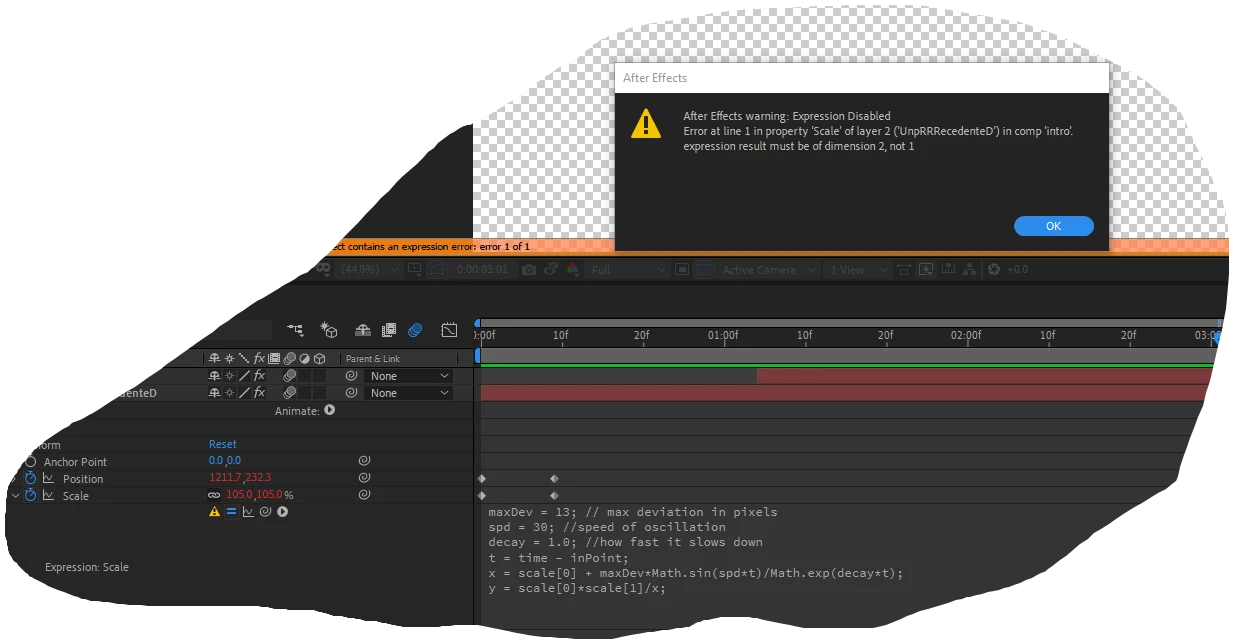Toggle region of interest icon
The width and height of the screenshot is (1234, 644).
pos(682,270)
